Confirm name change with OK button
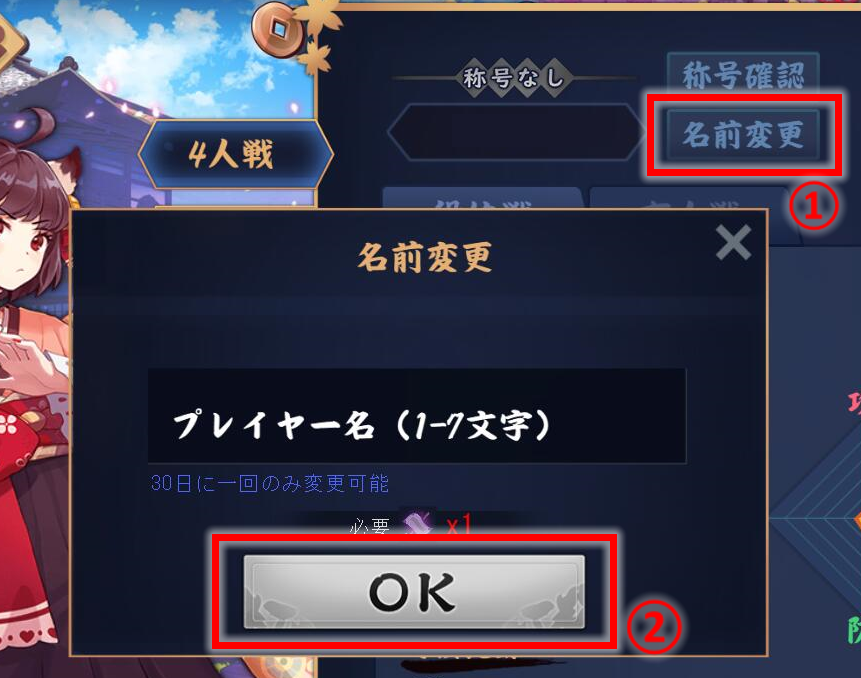Viewport: 861px width, 678px height. 414,591
